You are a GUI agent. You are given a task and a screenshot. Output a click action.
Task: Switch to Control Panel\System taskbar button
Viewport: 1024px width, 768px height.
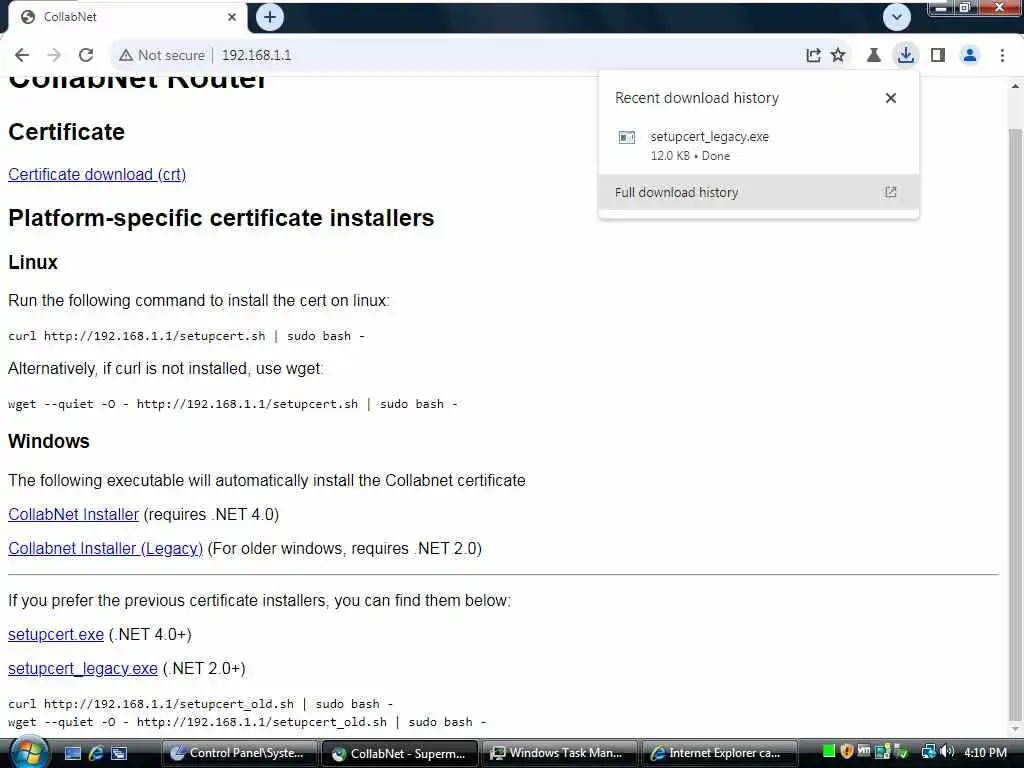pos(239,753)
